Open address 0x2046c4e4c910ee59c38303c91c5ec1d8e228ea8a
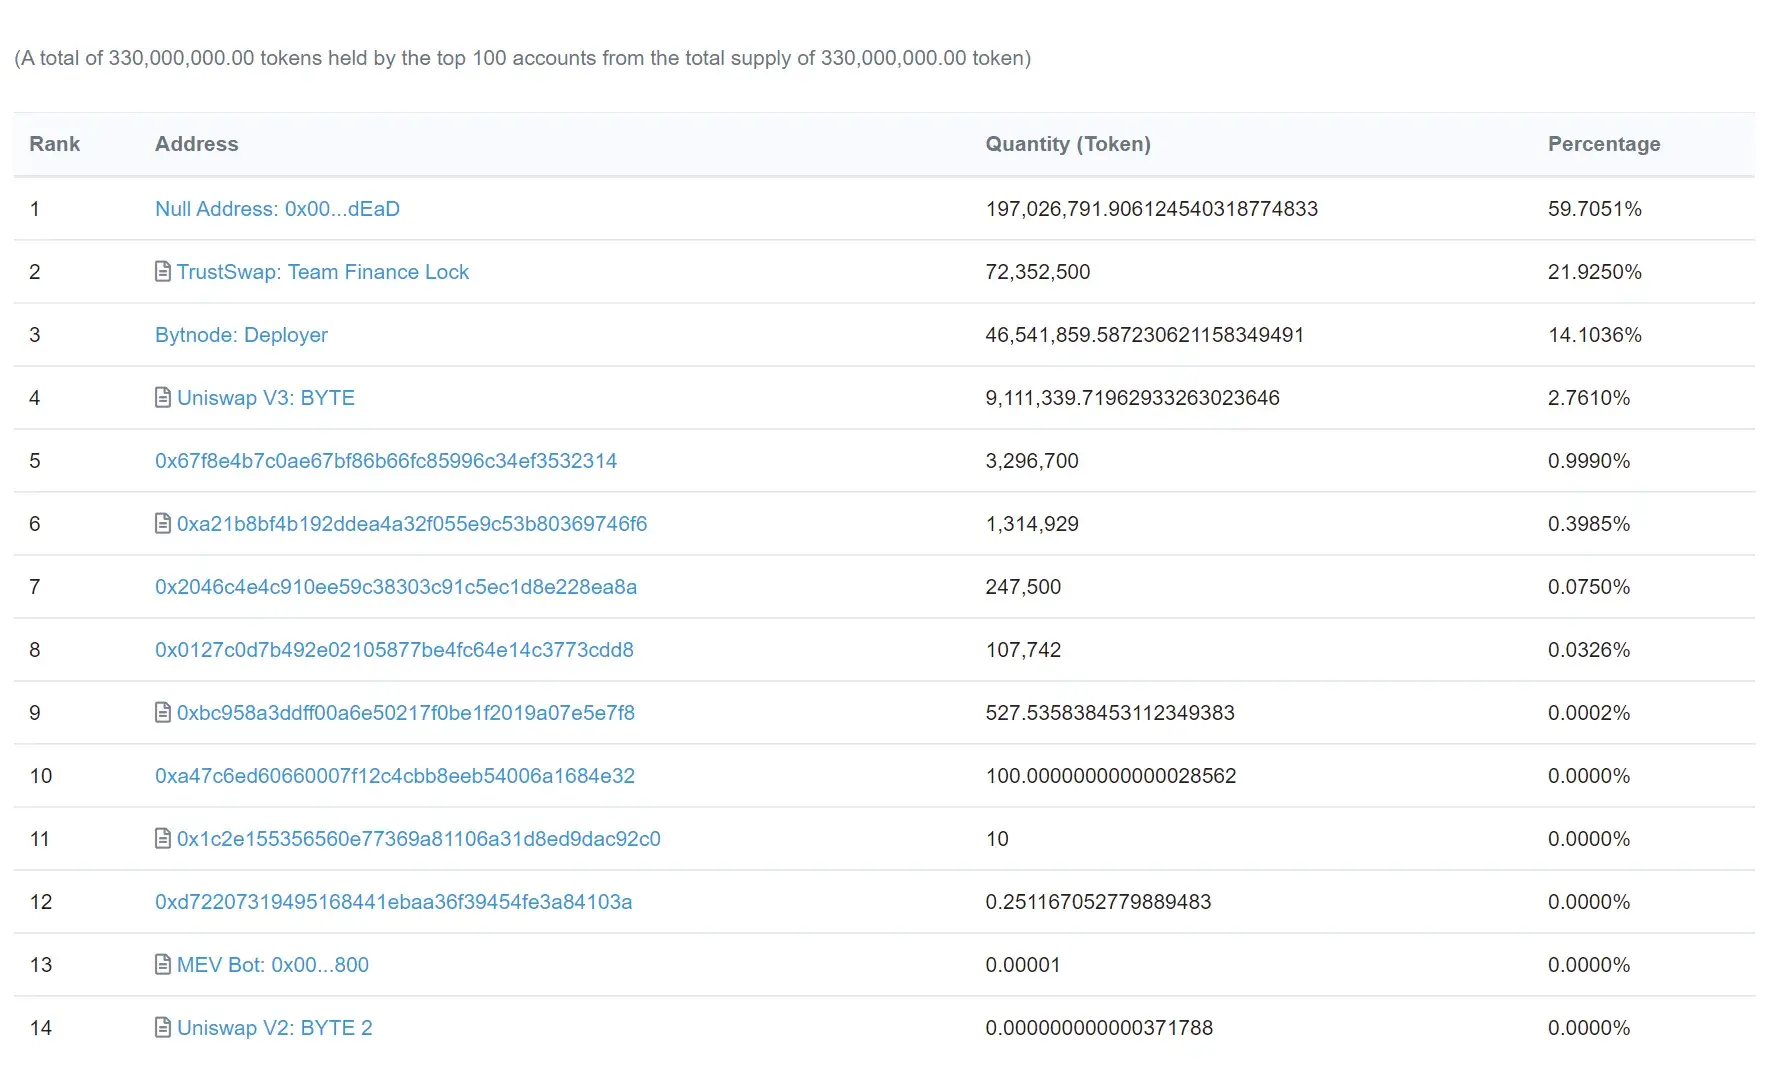Viewport: 1766px width, 1068px height. [396, 587]
